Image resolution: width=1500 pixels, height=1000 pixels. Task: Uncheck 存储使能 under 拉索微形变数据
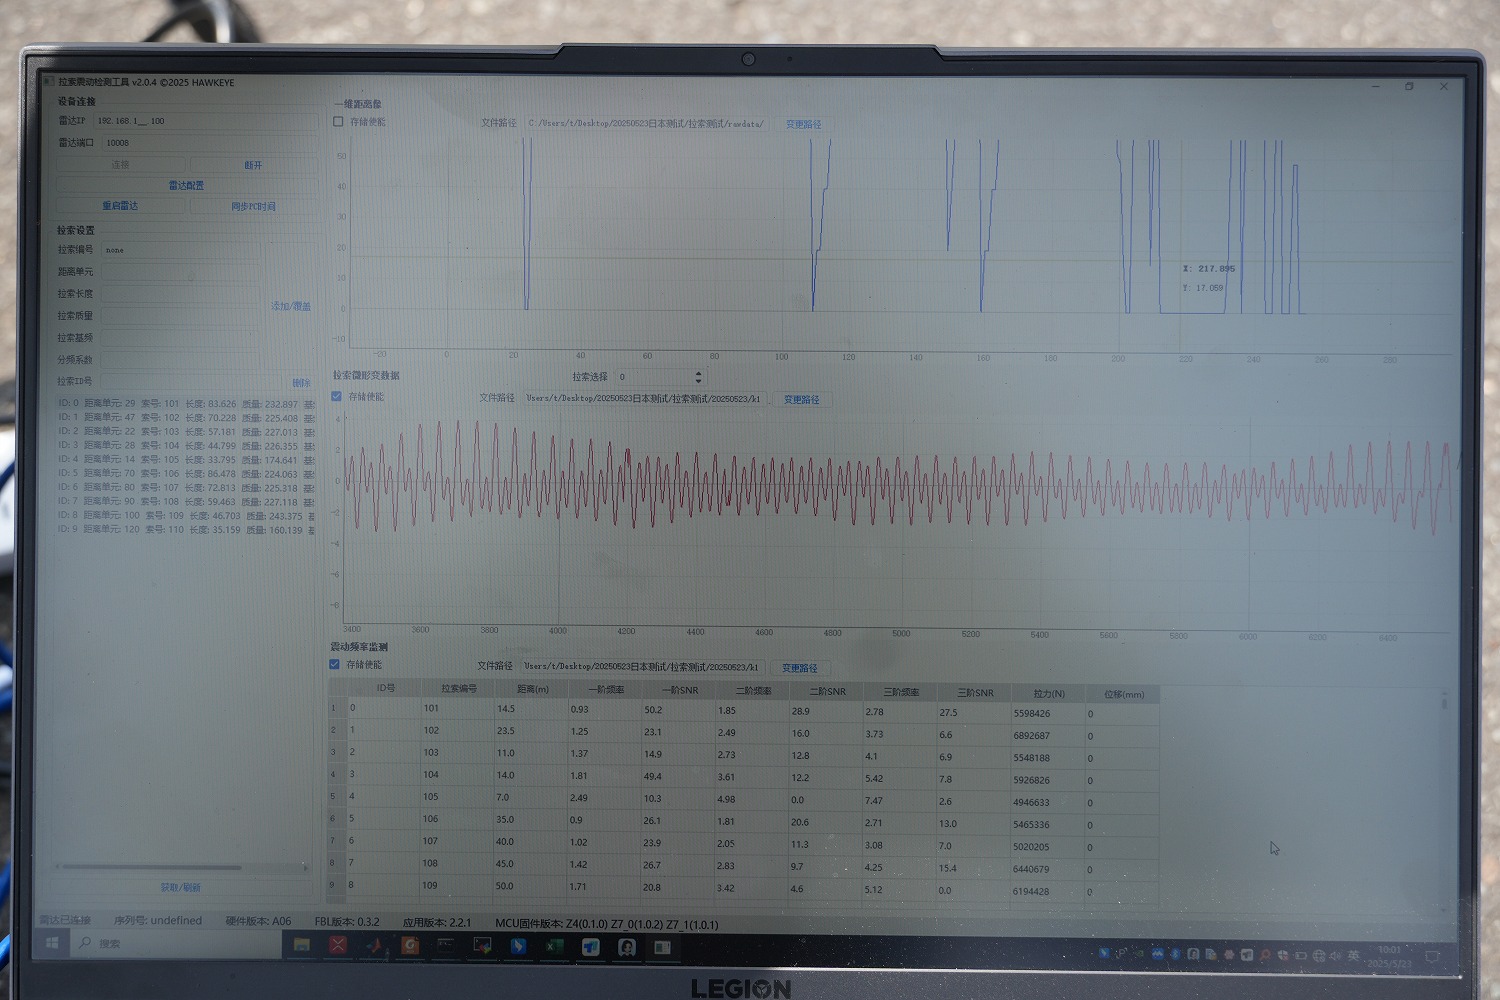(x=337, y=397)
